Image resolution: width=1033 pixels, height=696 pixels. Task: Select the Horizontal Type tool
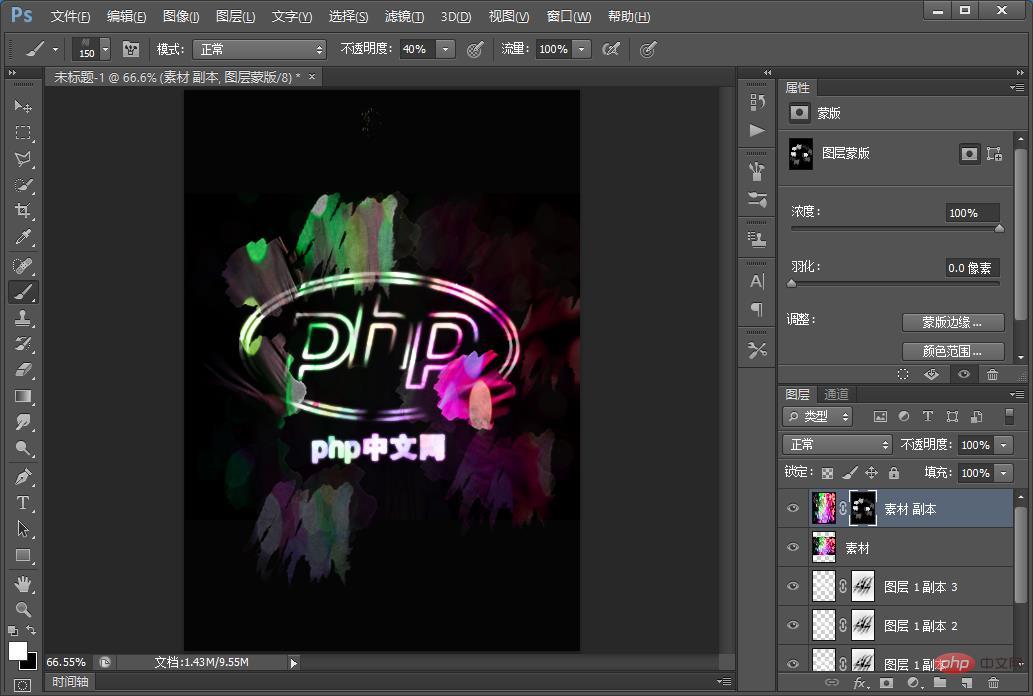[23, 503]
